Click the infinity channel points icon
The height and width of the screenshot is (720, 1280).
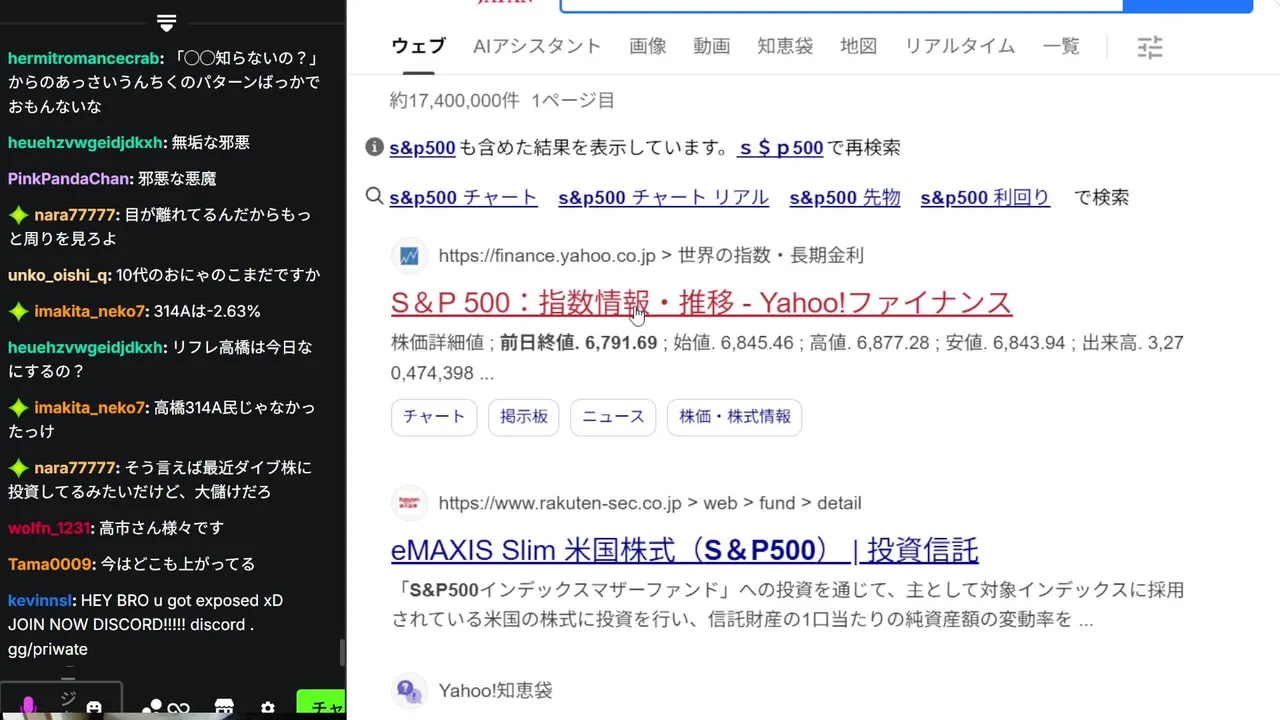tap(179, 709)
